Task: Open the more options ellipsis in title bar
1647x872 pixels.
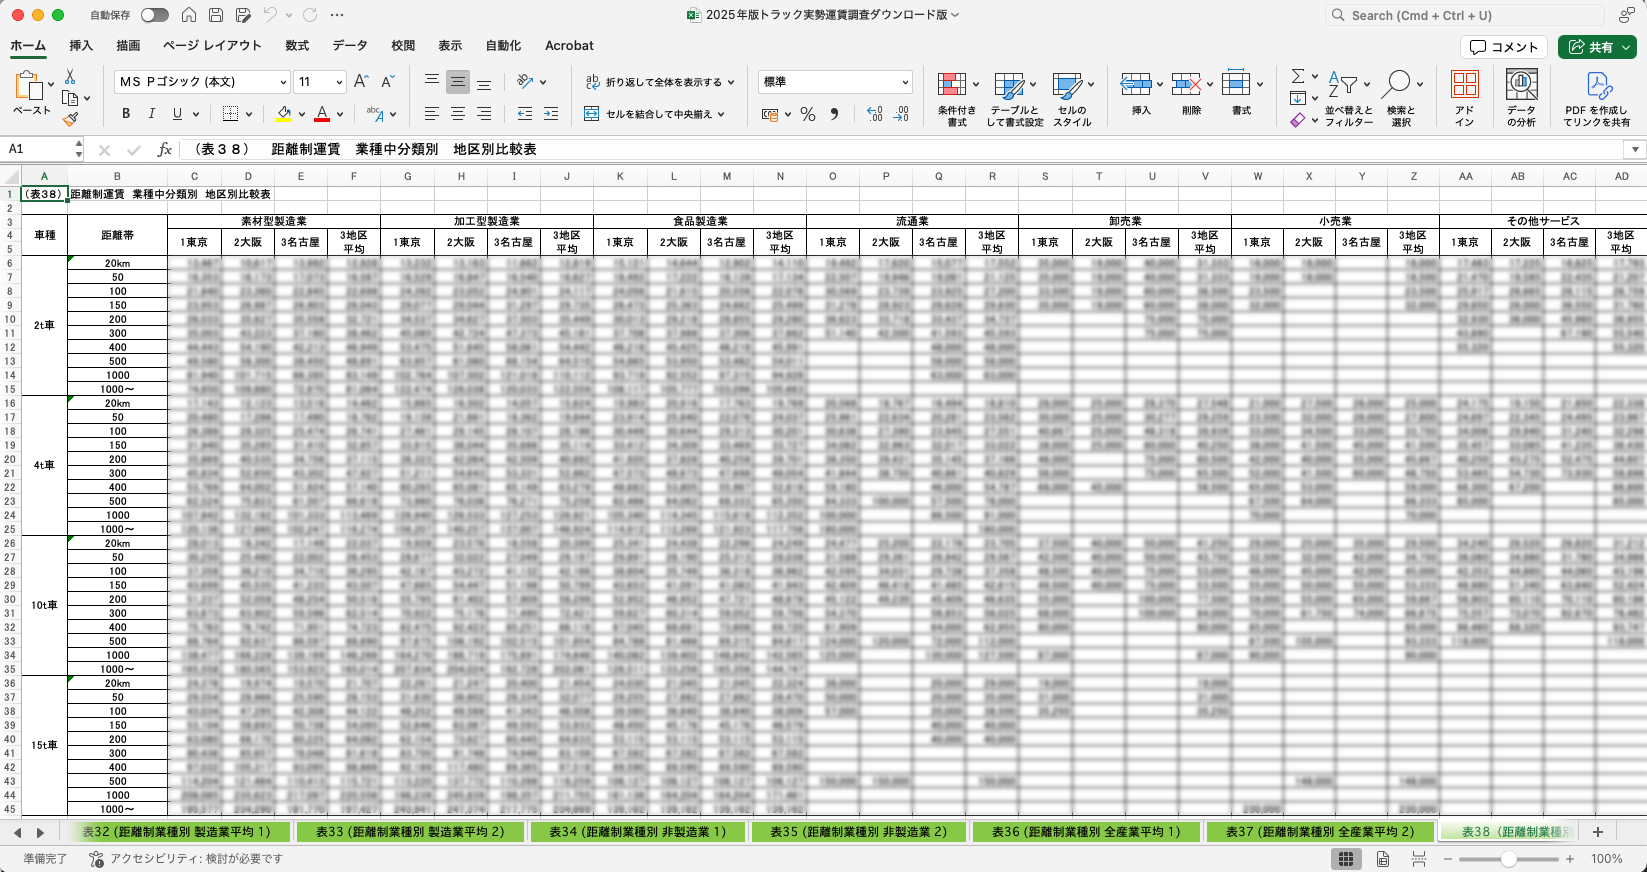Action: point(337,15)
